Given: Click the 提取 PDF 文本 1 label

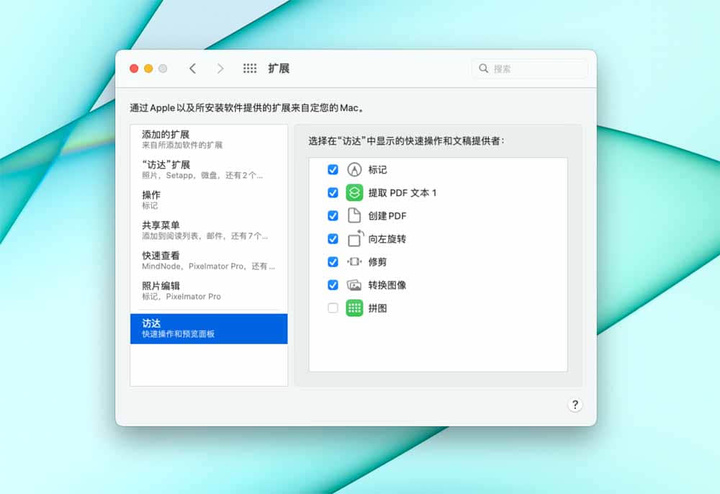Looking at the screenshot, I should tap(402, 193).
